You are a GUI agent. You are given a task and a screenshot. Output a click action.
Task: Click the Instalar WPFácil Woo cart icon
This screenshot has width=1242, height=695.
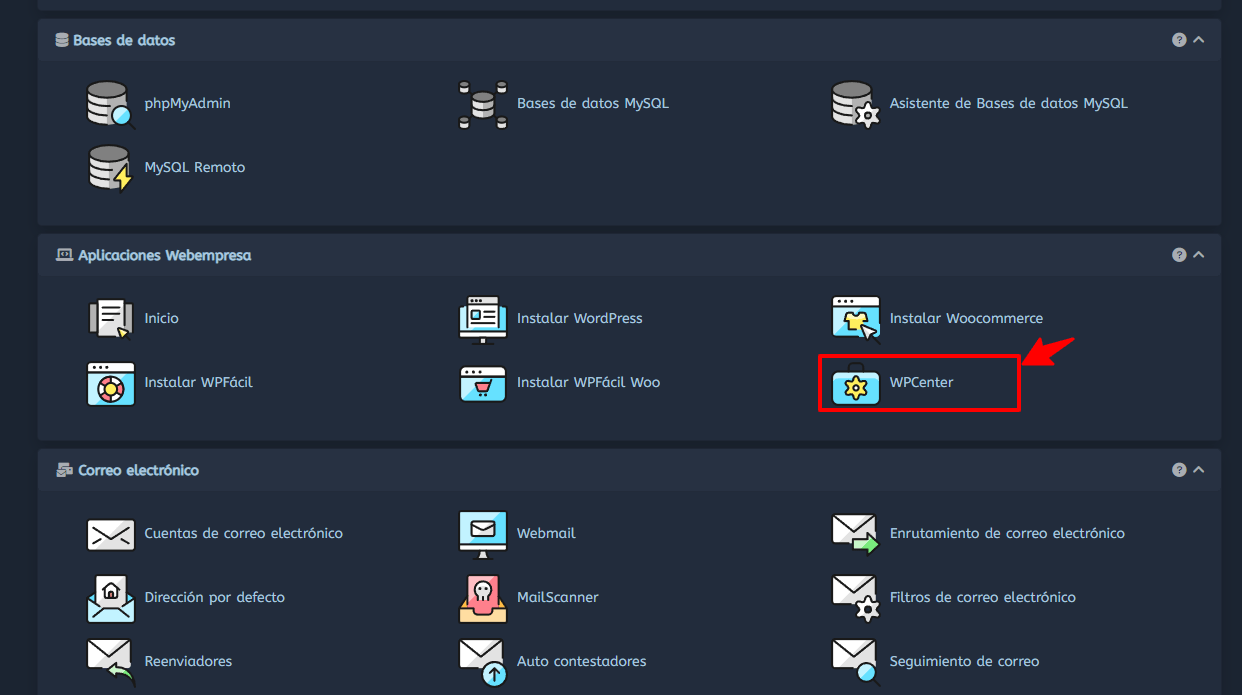(483, 383)
